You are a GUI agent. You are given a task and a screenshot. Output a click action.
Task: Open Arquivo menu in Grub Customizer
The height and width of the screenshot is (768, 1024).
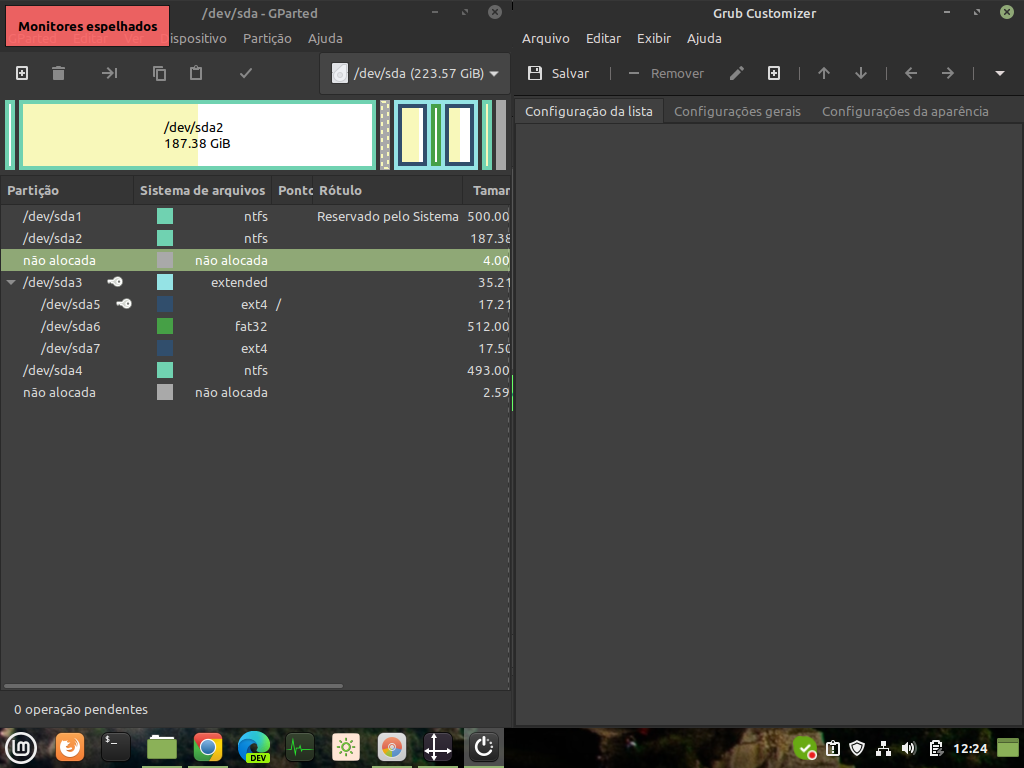coord(546,39)
